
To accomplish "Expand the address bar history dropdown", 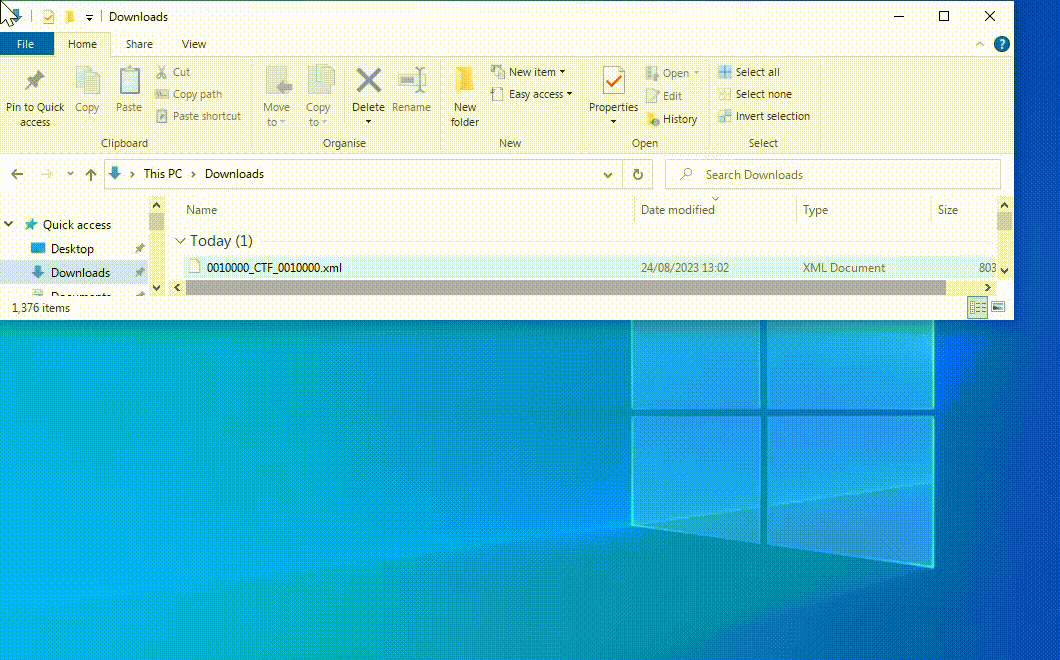I will 608,174.
